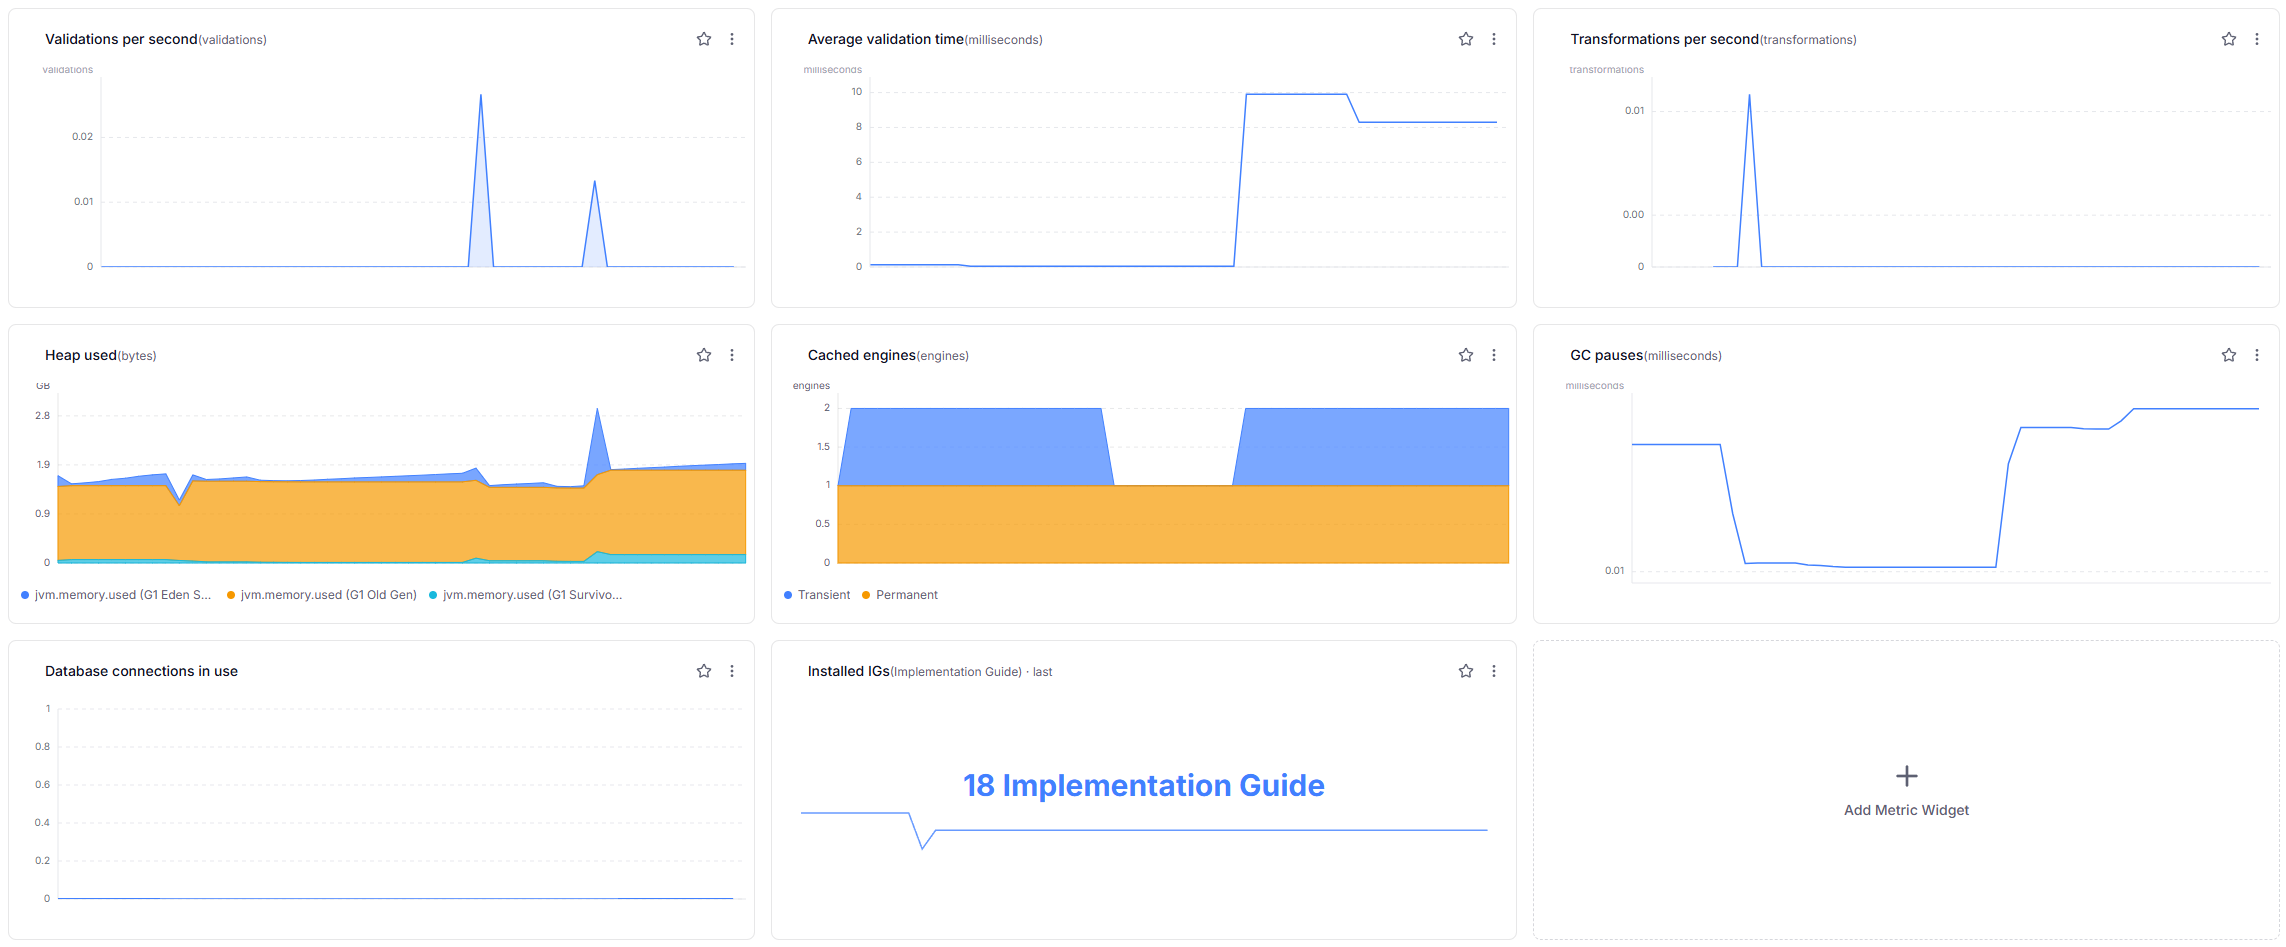Star the Transformations per second widget
The width and height of the screenshot is (2286, 947).
pos(2229,39)
